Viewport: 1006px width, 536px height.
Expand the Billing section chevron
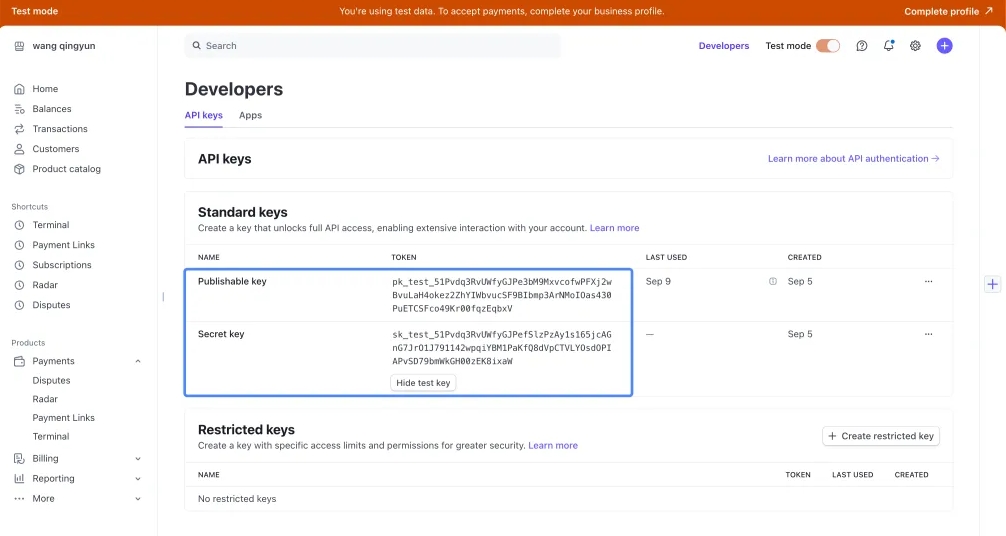coord(138,459)
